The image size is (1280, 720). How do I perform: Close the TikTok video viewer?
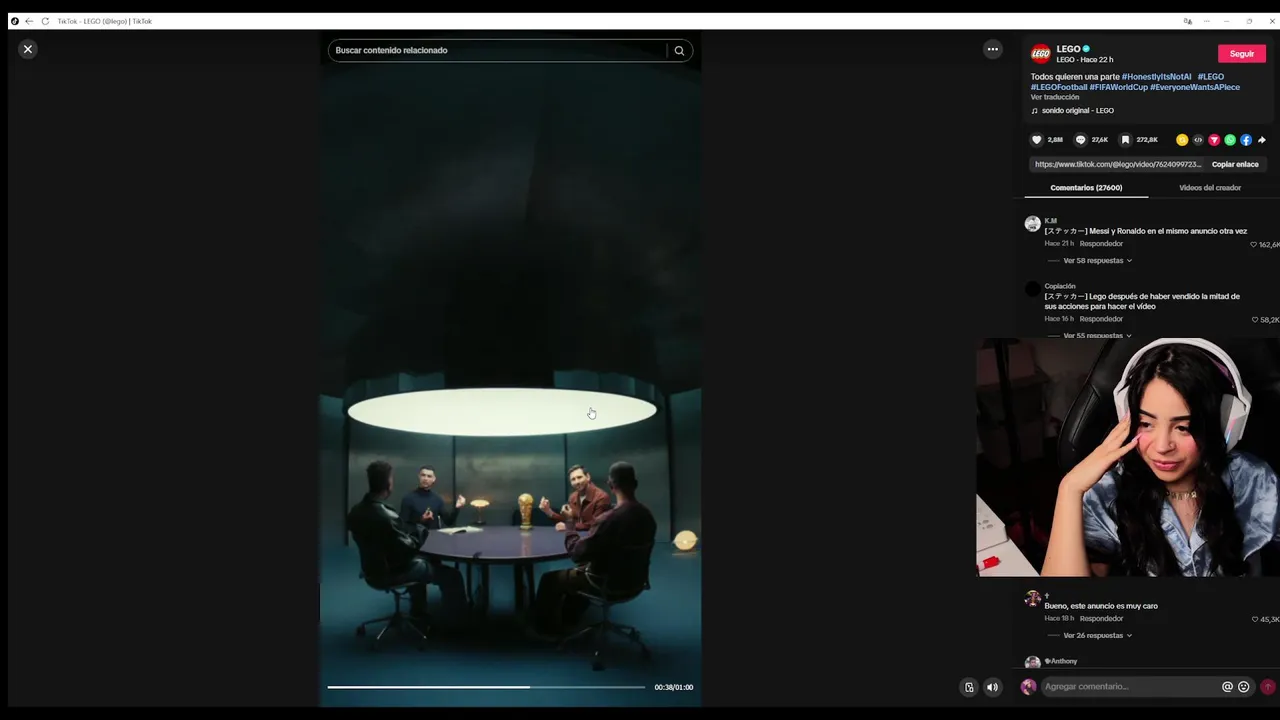pos(28,49)
